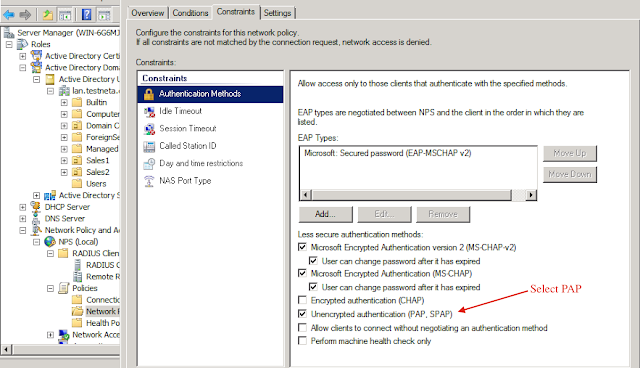Open the Settings tab
640x368 pixels.
click(x=278, y=13)
